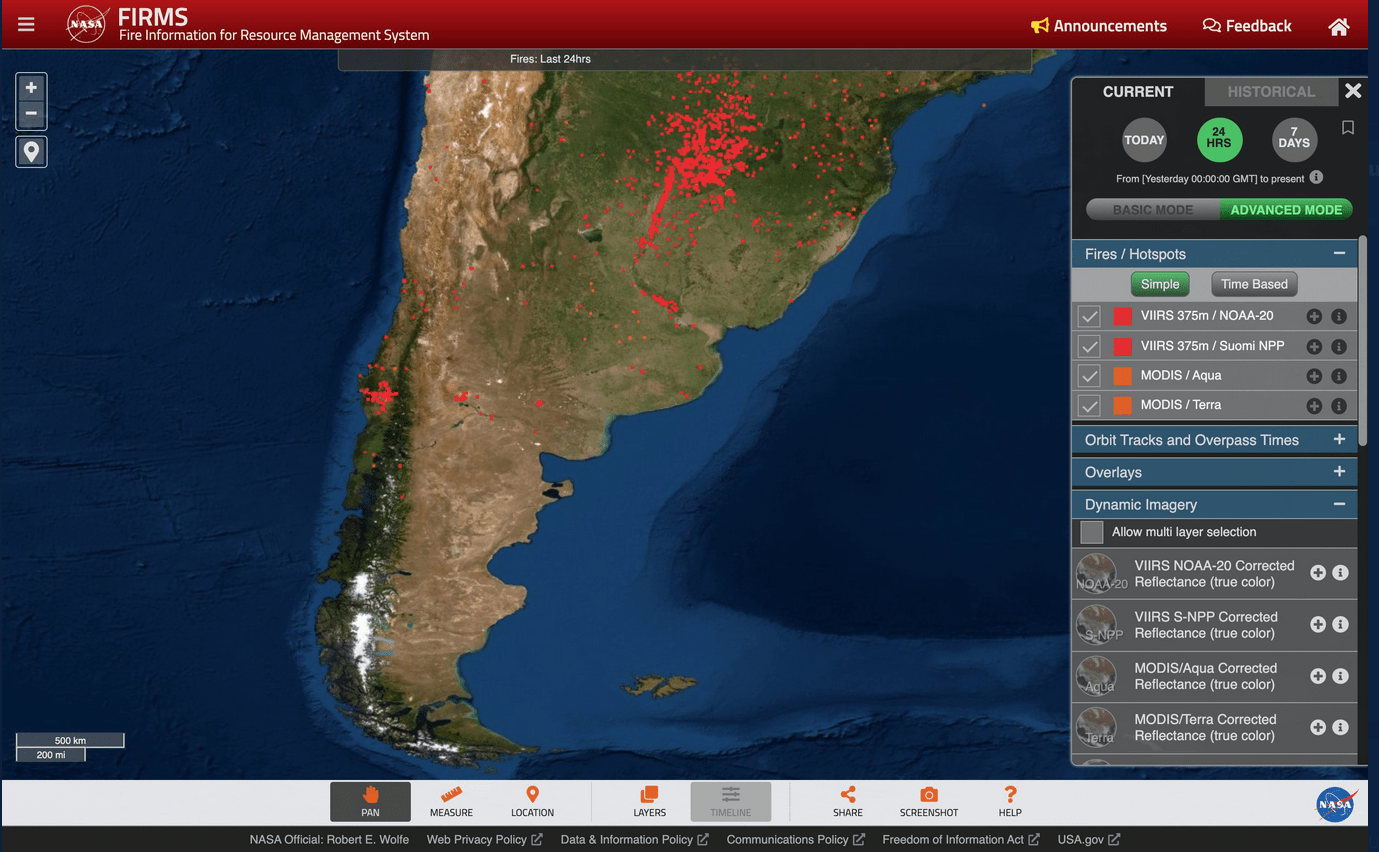Open the Web Privacy Policy link
This screenshot has height=852, width=1379.
click(484, 840)
